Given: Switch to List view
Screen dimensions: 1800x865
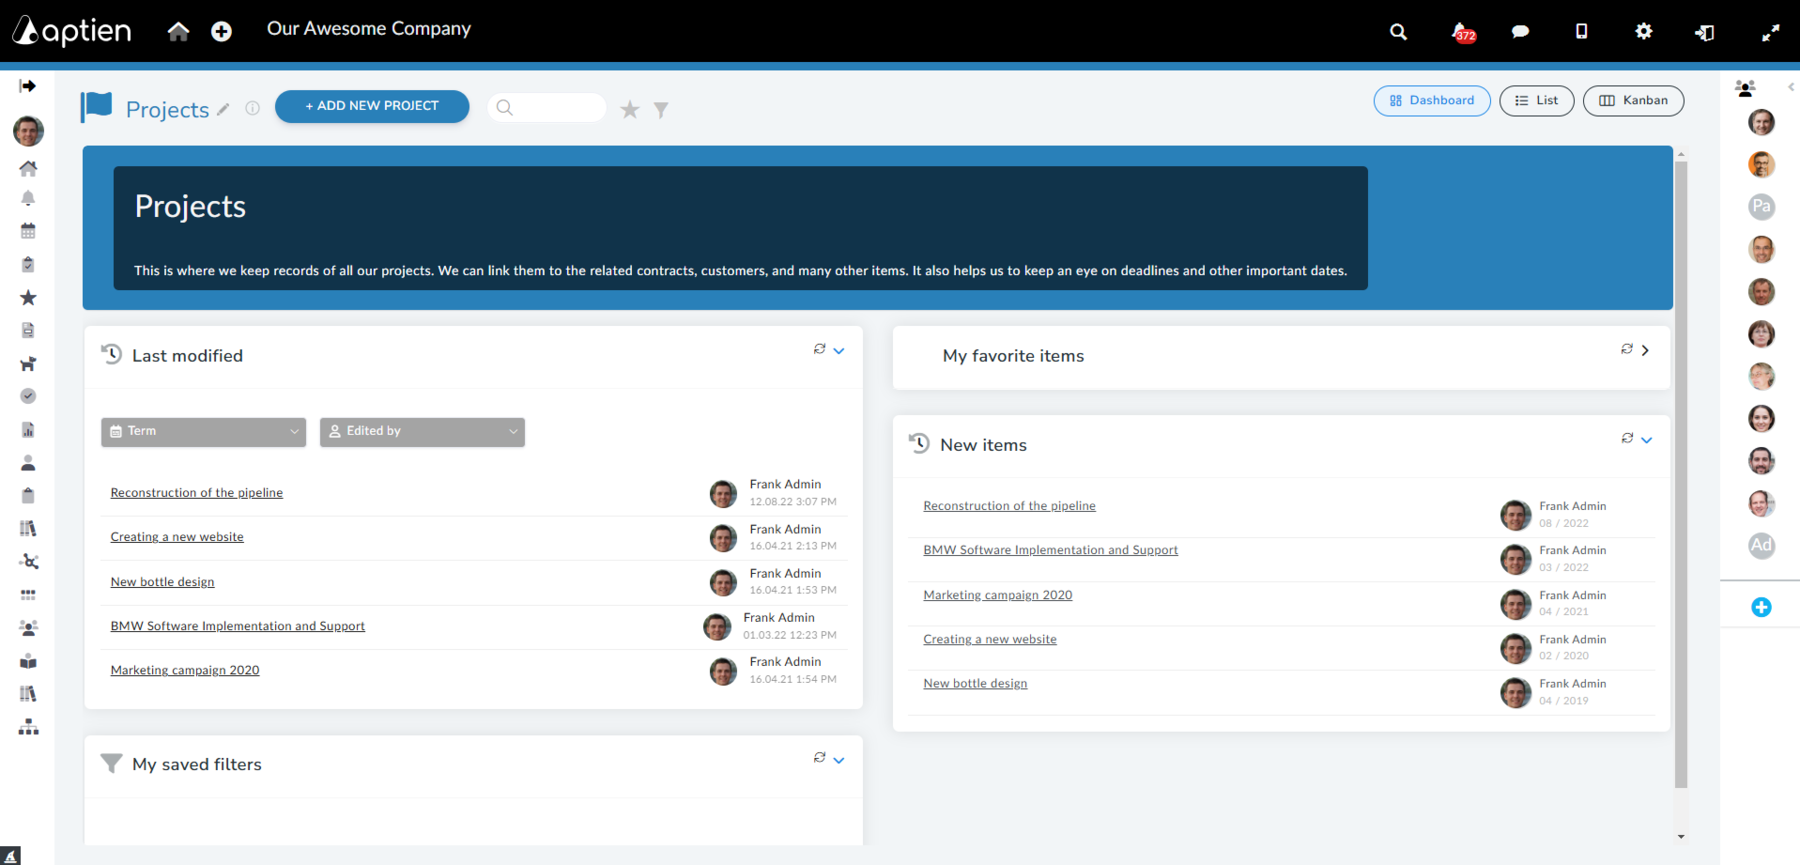Looking at the screenshot, I should point(1537,101).
